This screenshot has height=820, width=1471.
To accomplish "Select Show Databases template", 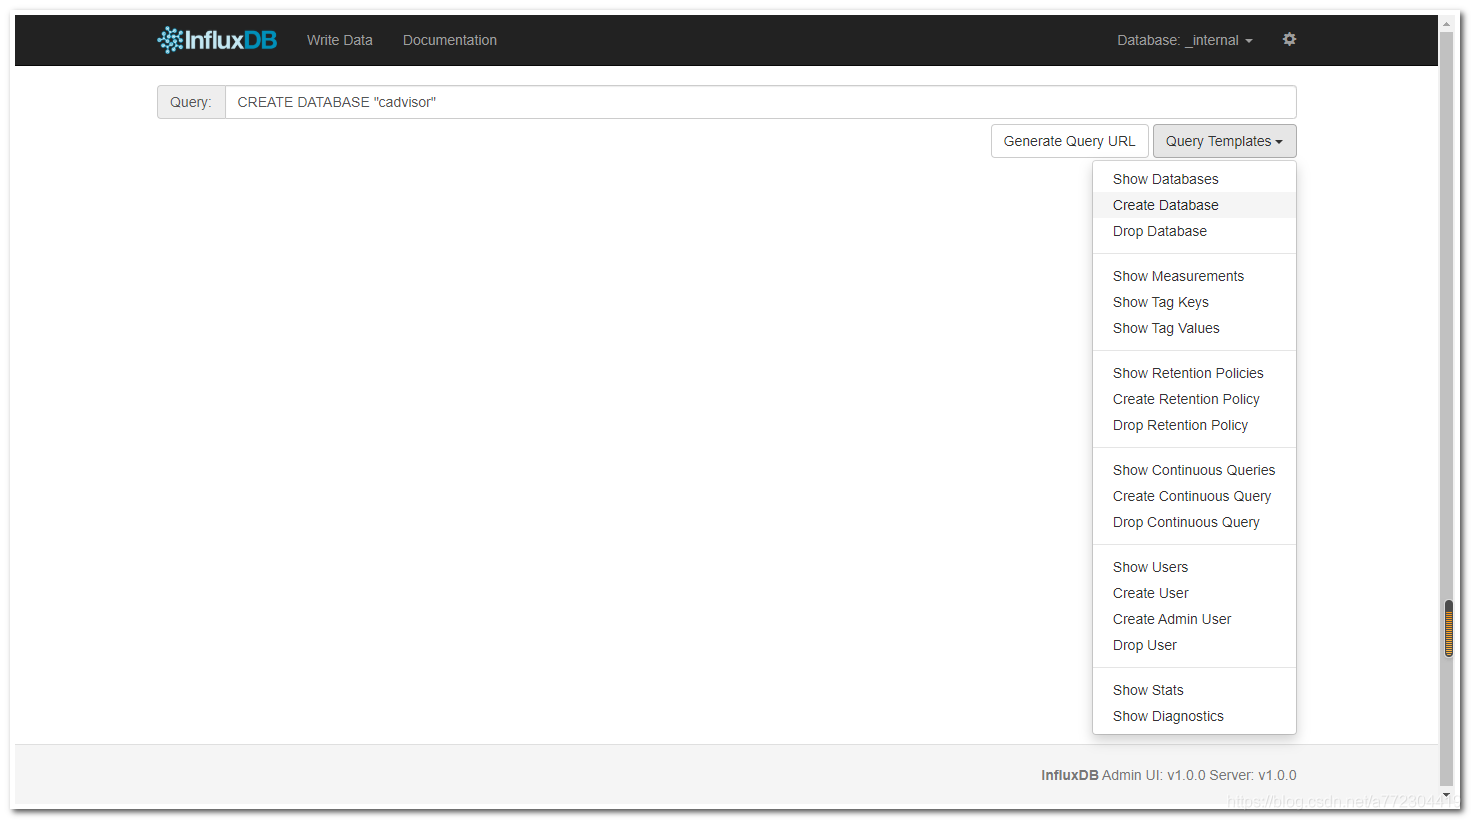I will pyautogui.click(x=1194, y=179).
